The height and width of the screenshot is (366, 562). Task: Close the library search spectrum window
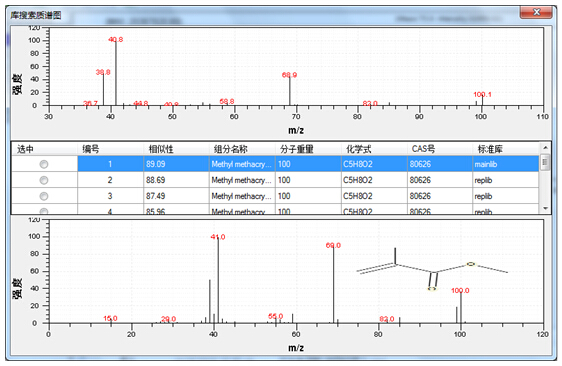coord(536,12)
